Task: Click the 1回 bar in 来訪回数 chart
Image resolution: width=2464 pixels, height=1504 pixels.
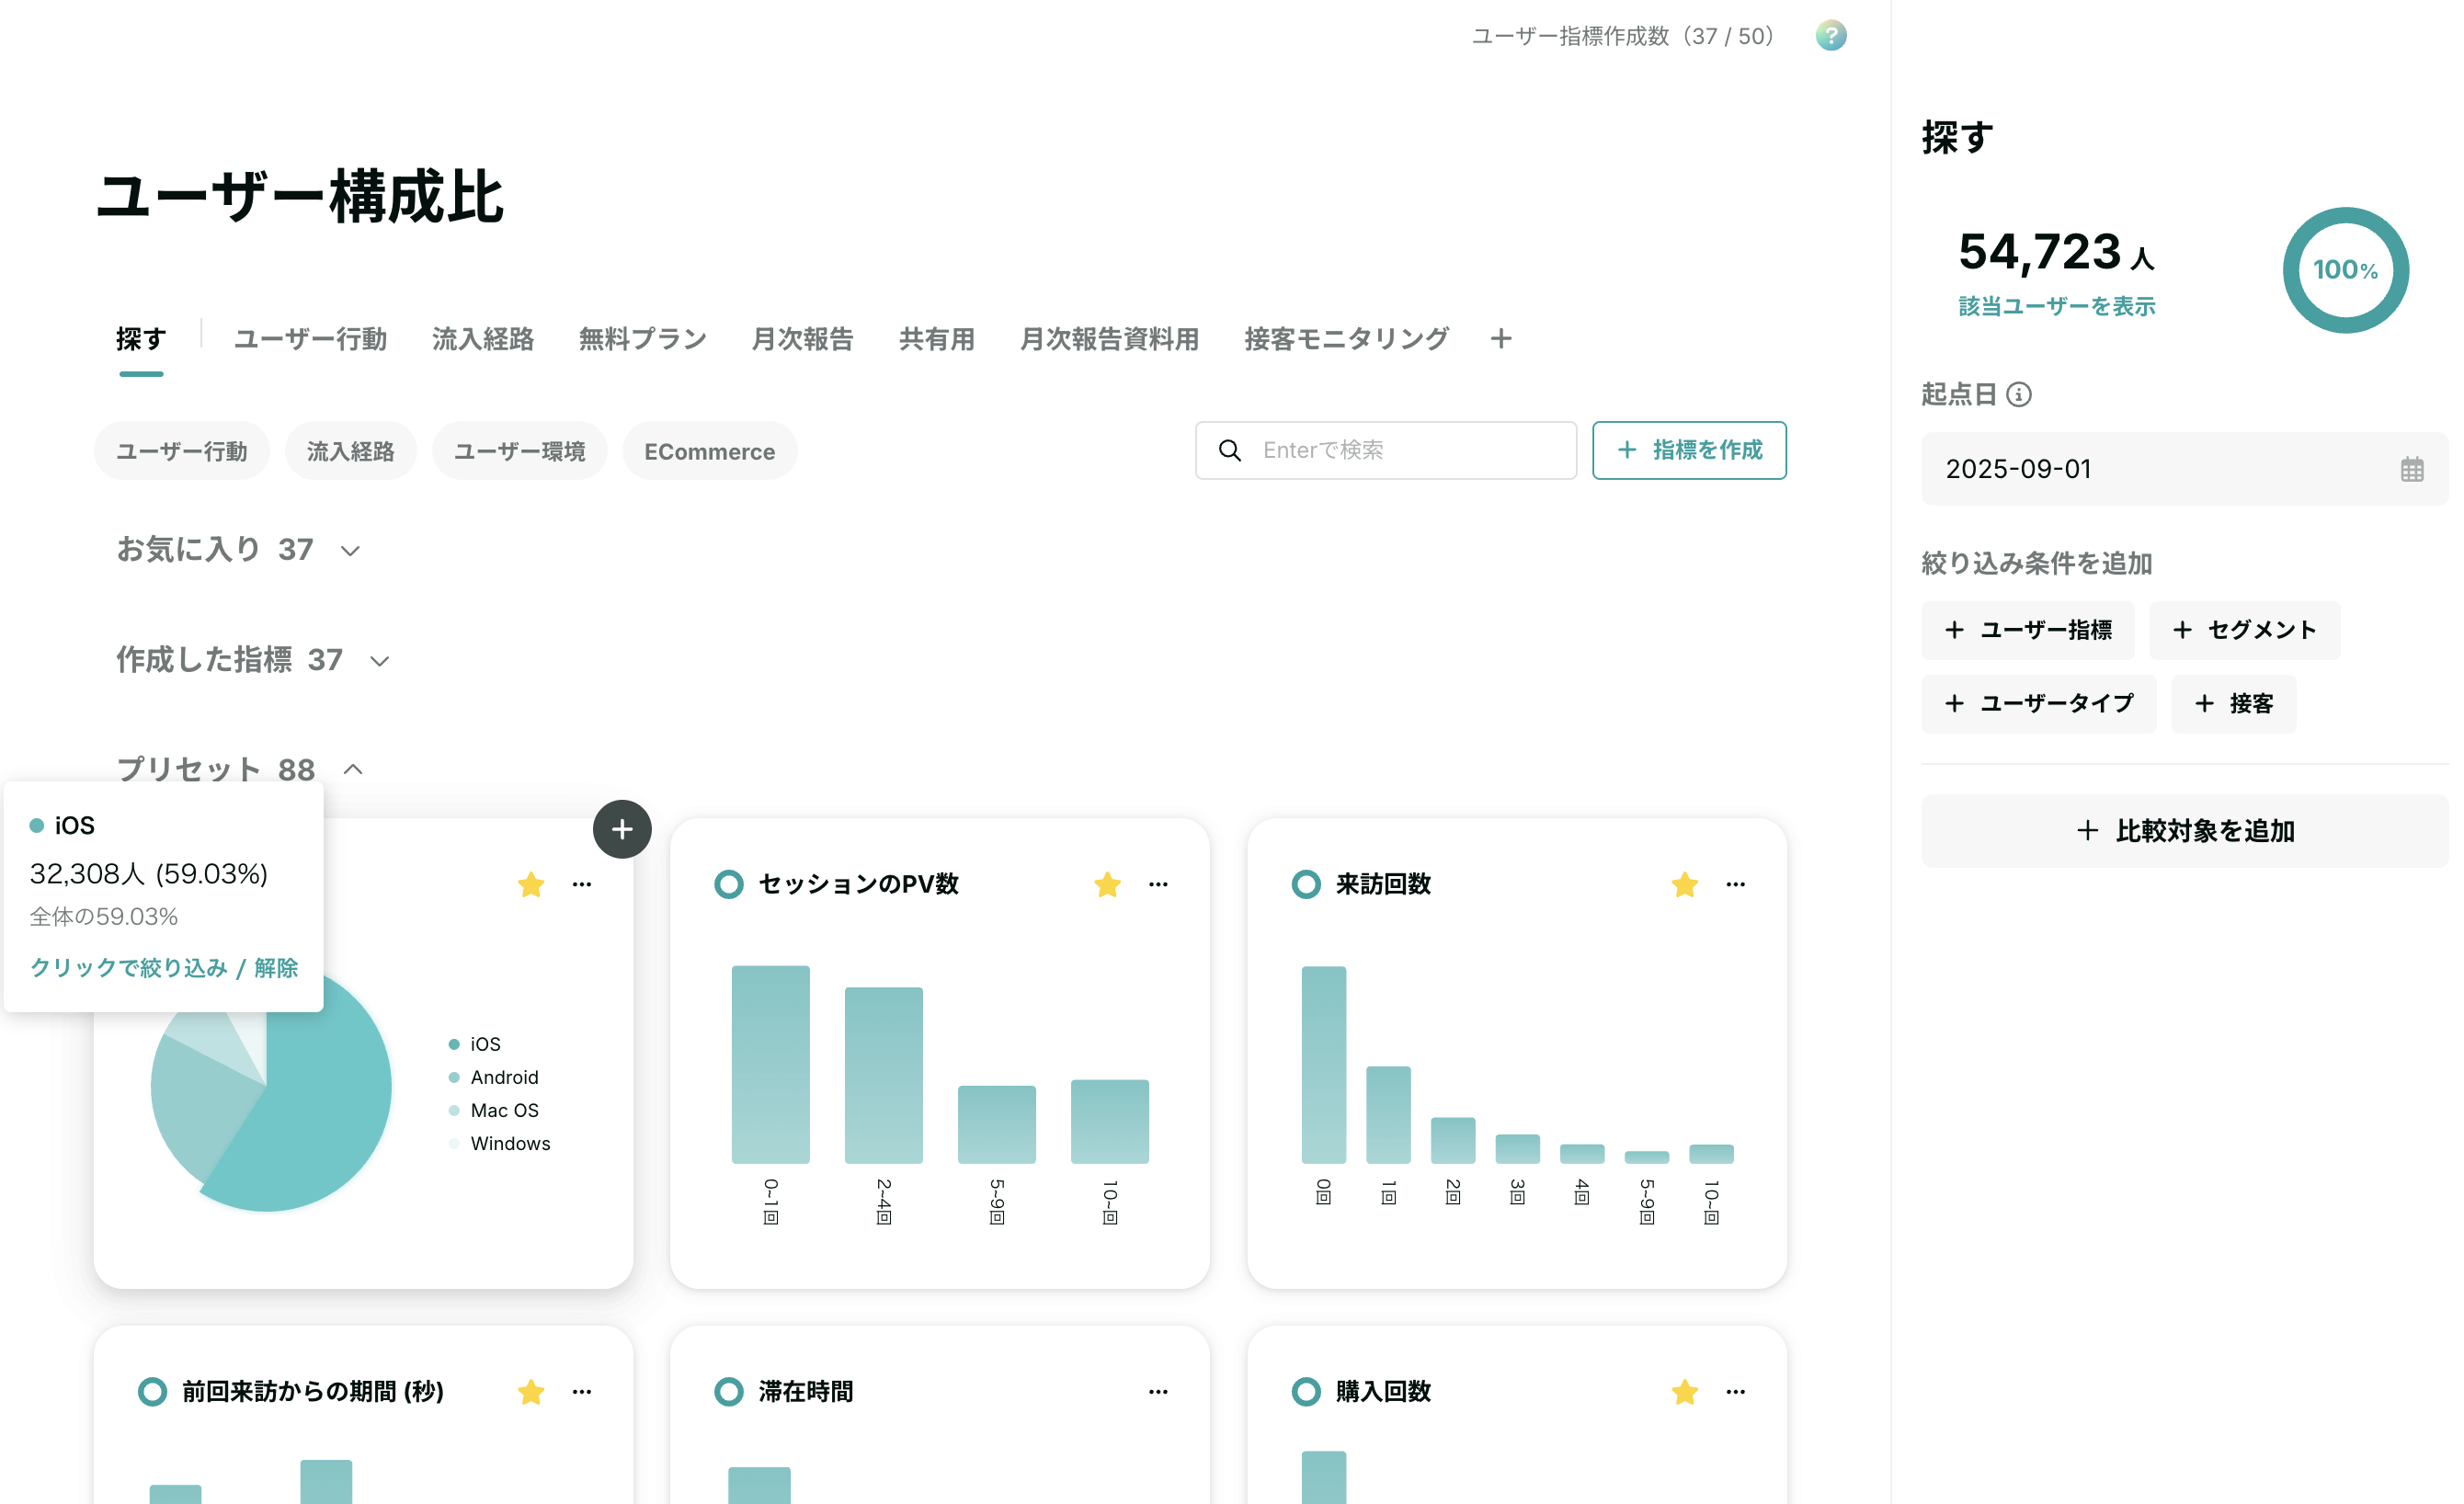Action: 1388,1115
